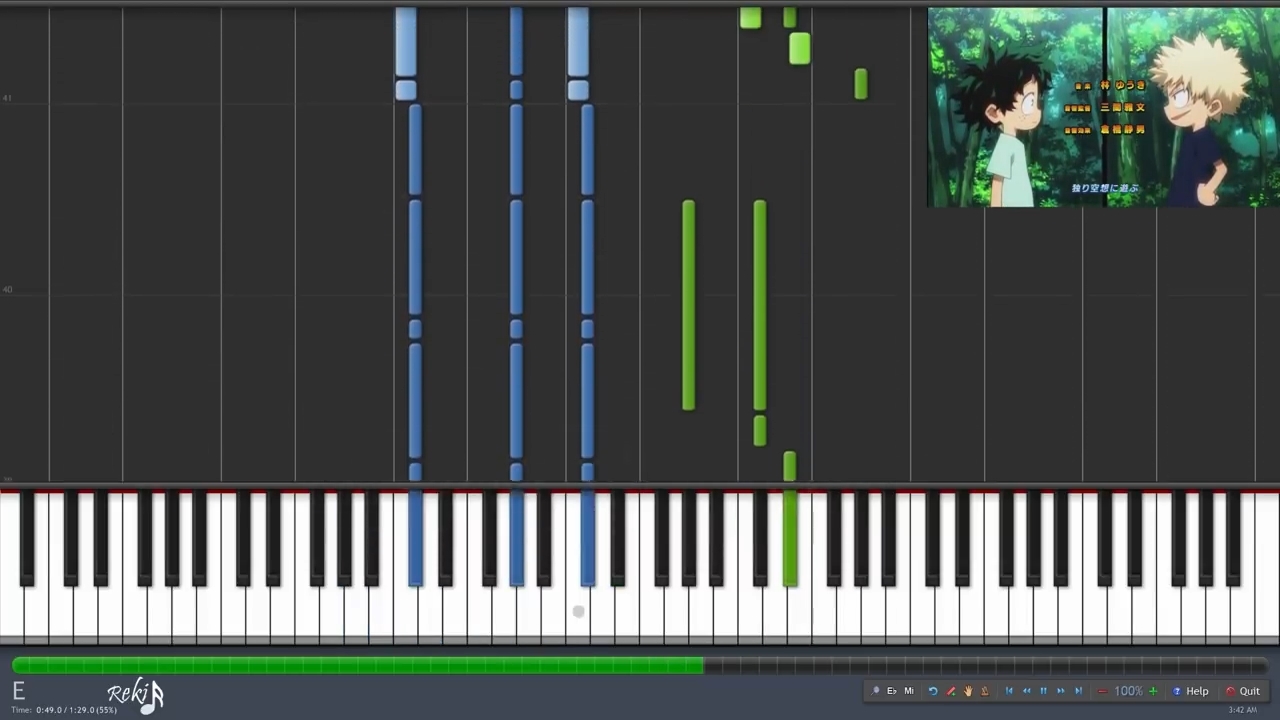Select the Eb key label option

(x=892, y=691)
